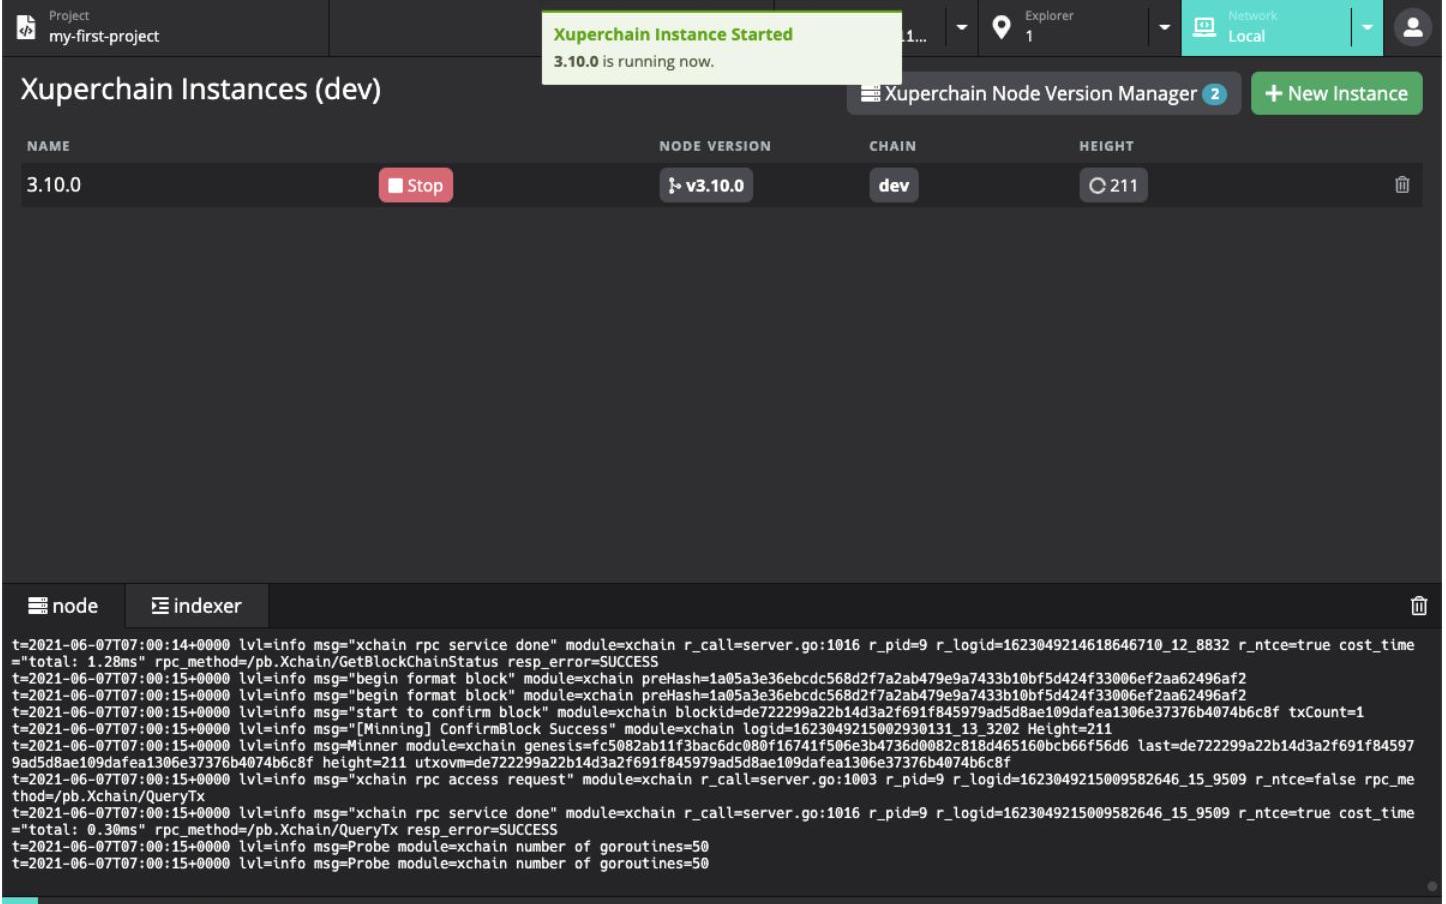Select the Network Local tab

[x=1265, y=28]
